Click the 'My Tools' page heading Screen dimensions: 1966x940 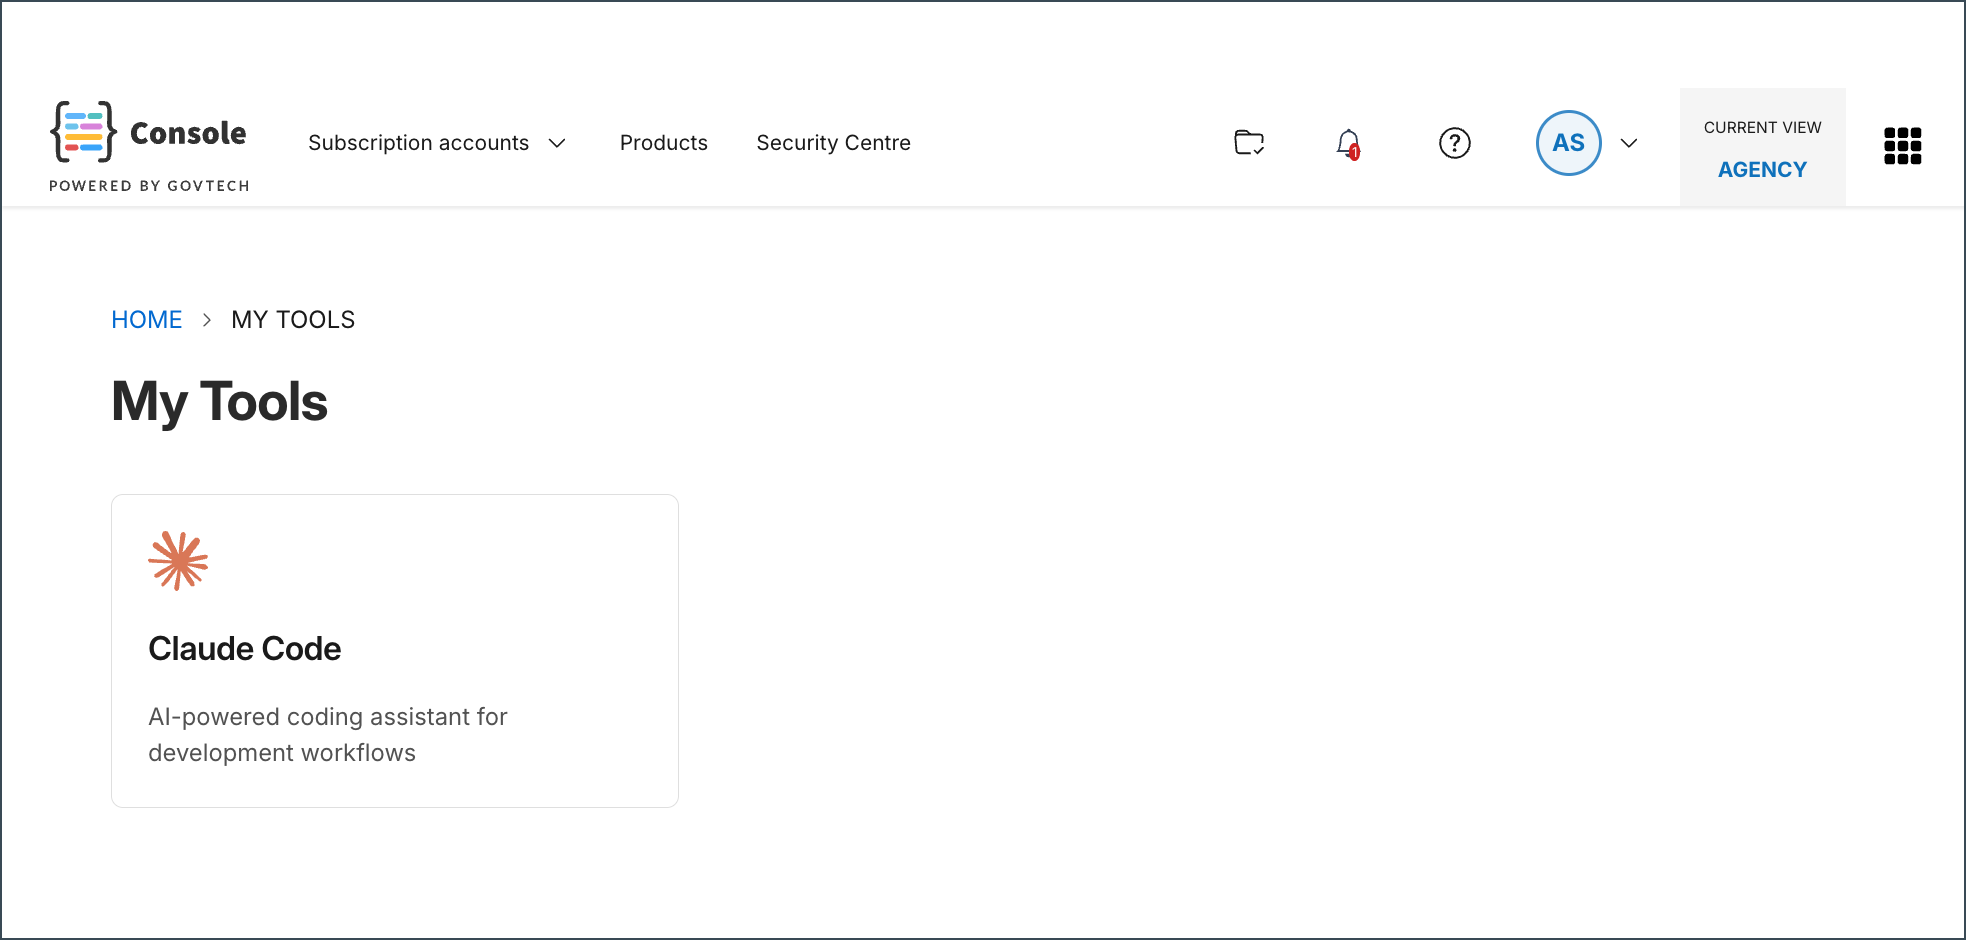pos(219,402)
